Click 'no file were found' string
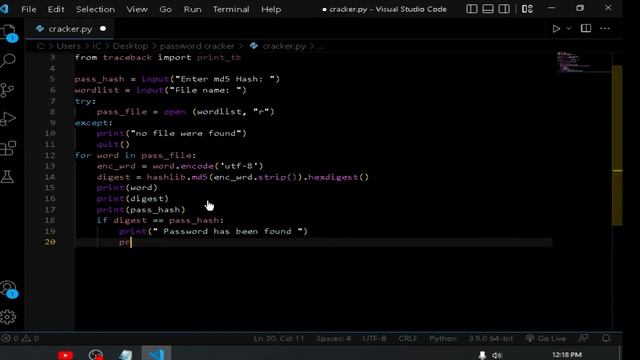640x360 pixels. coord(185,133)
